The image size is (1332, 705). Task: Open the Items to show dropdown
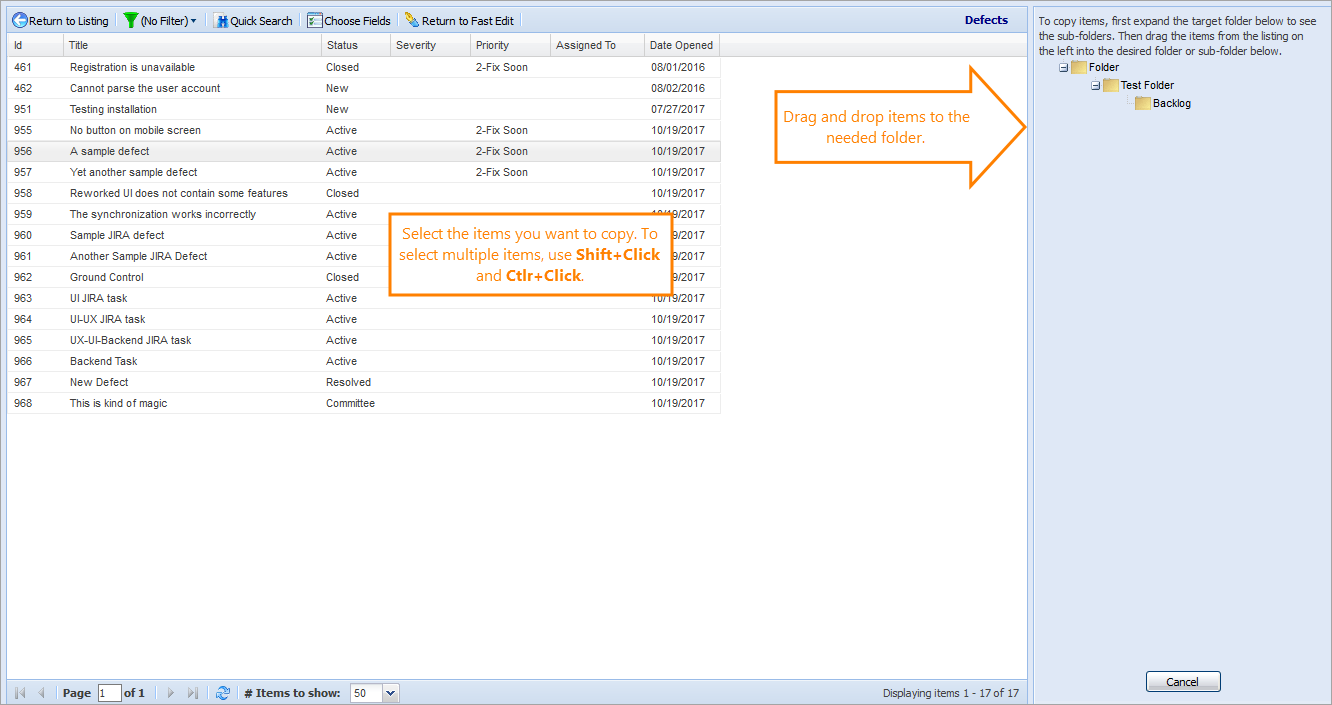click(390, 693)
